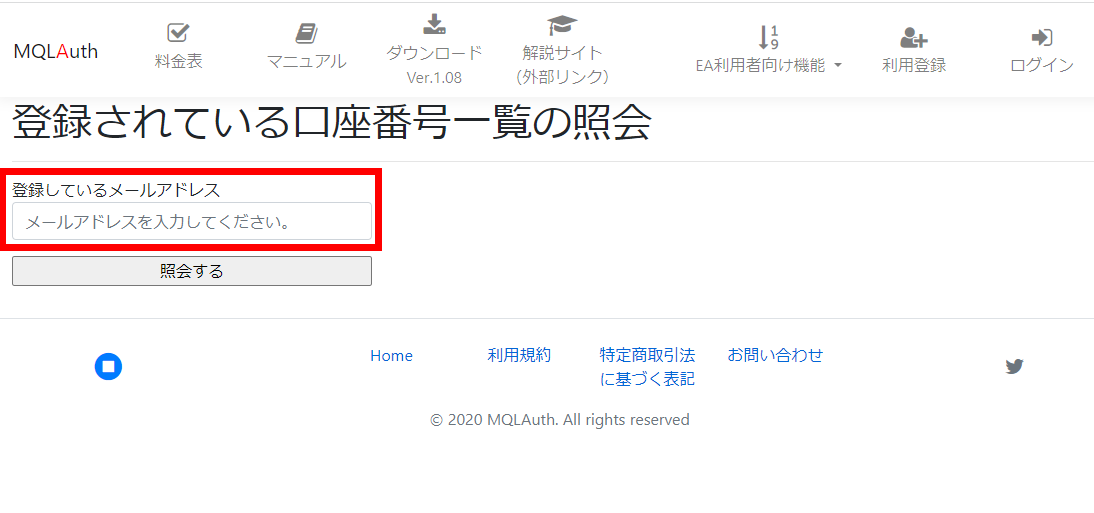Screen dimensions: 1094x513
Task: Click the Twitter bird icon
Action: pos(1014,366)
